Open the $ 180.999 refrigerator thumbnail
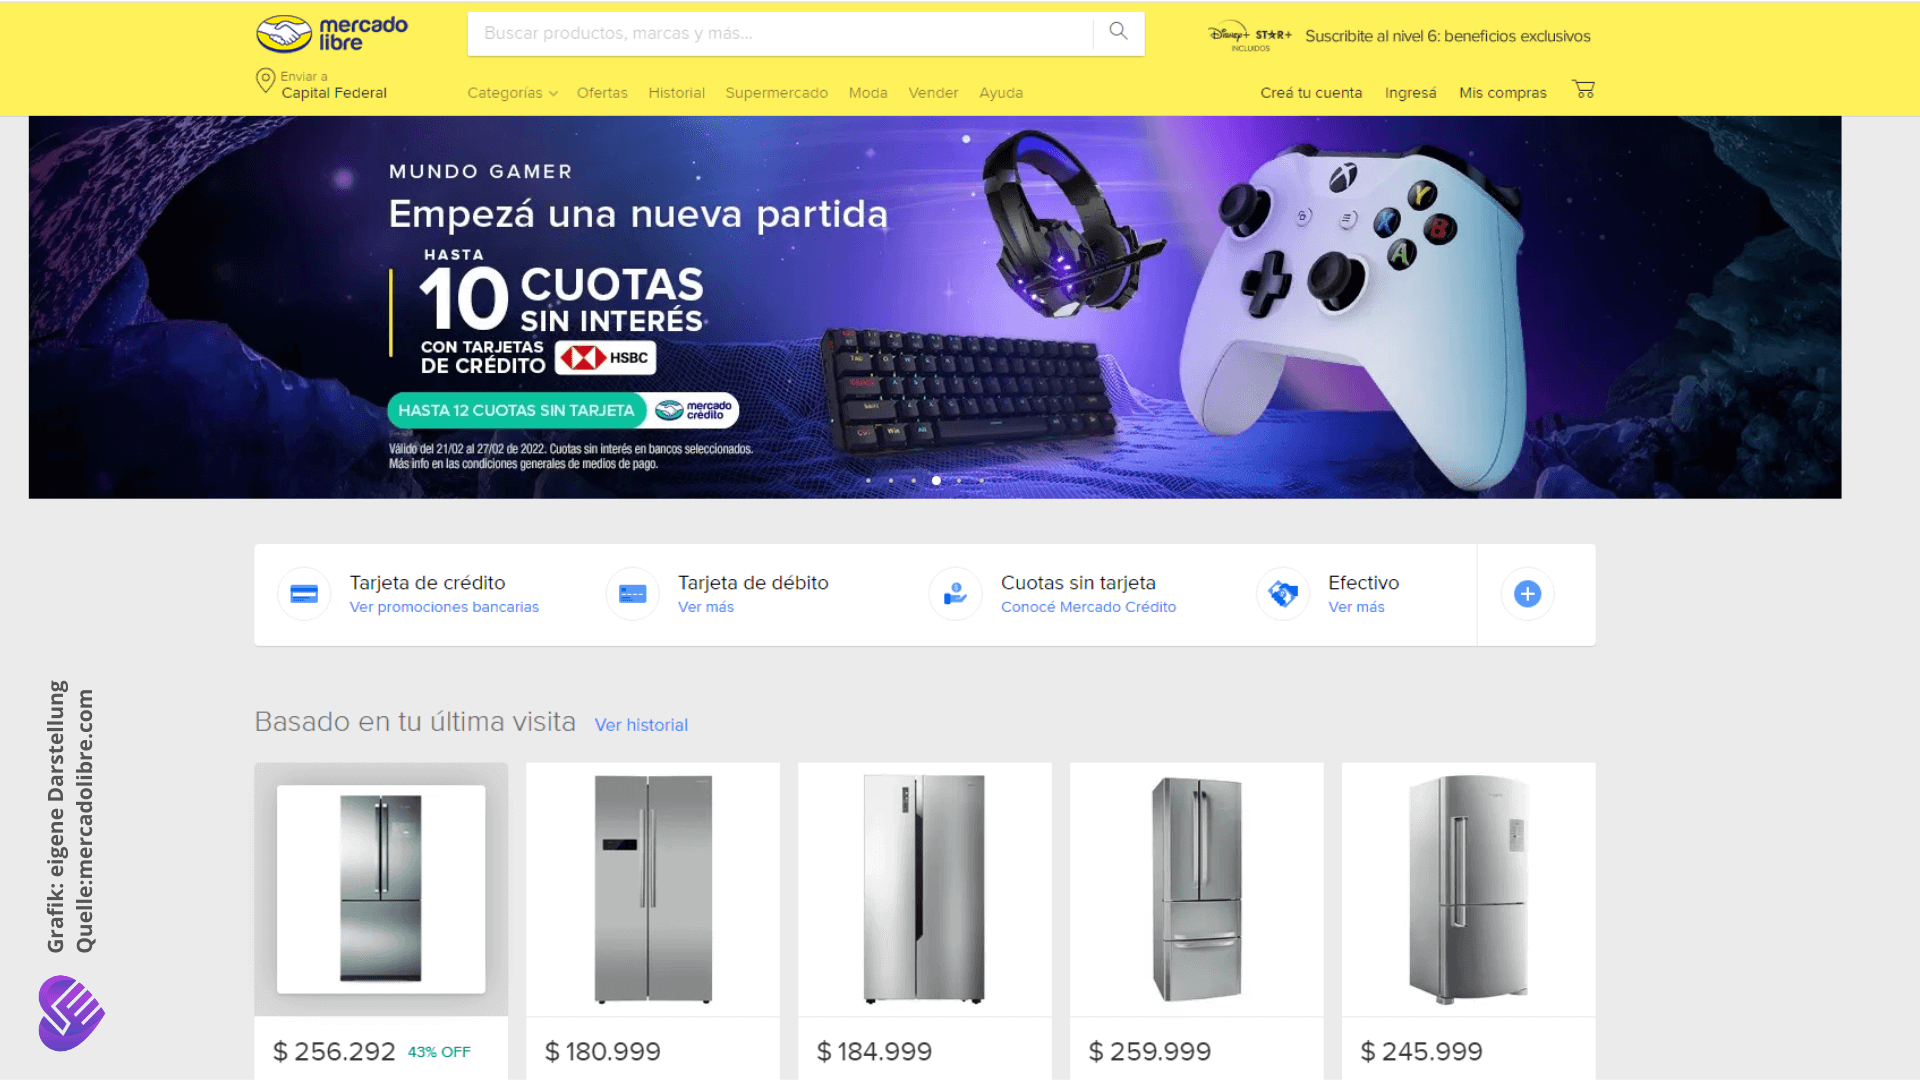1920x1080 pixels. pos(653,889)
